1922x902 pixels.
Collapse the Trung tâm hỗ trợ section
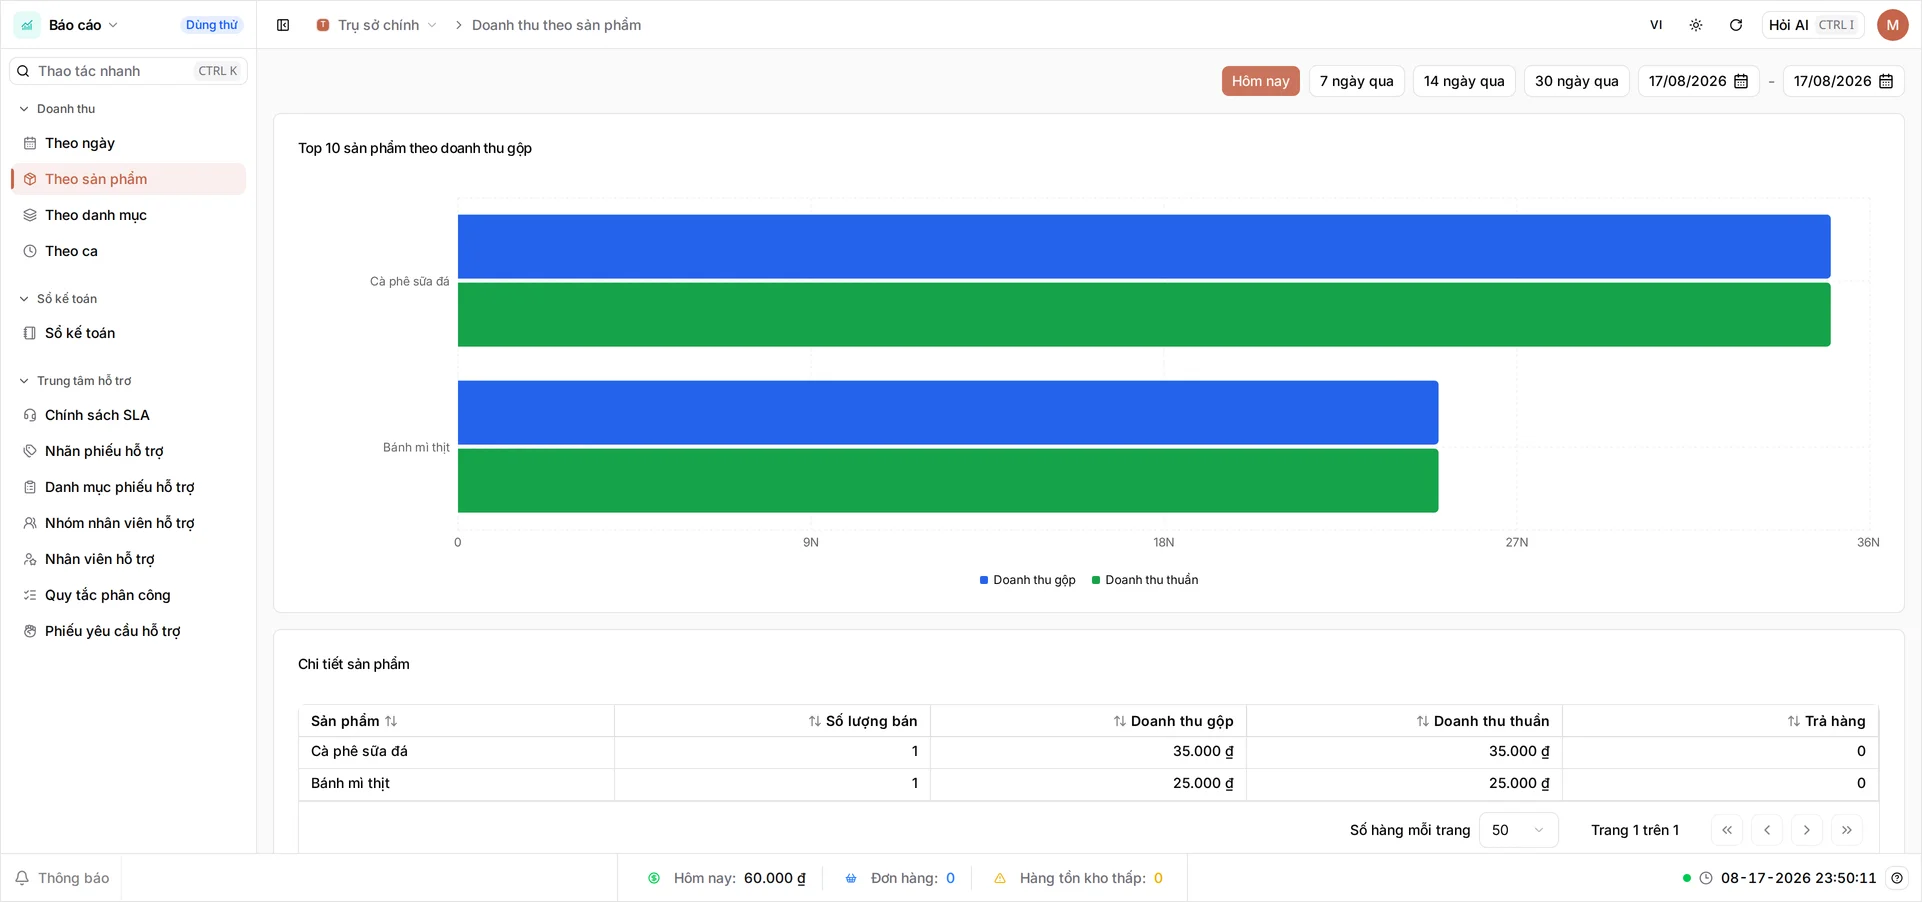point(75,381)
